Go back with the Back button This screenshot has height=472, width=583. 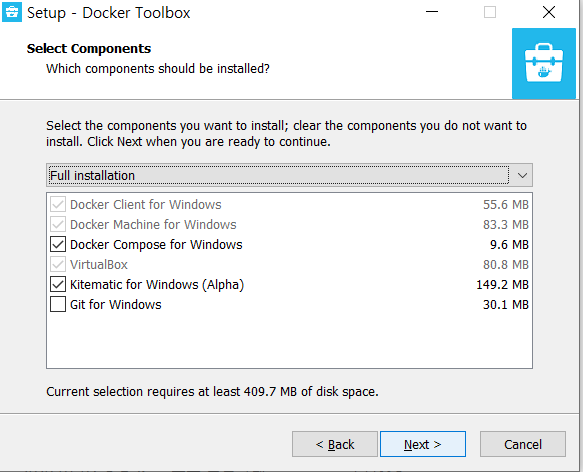point(335,444)
